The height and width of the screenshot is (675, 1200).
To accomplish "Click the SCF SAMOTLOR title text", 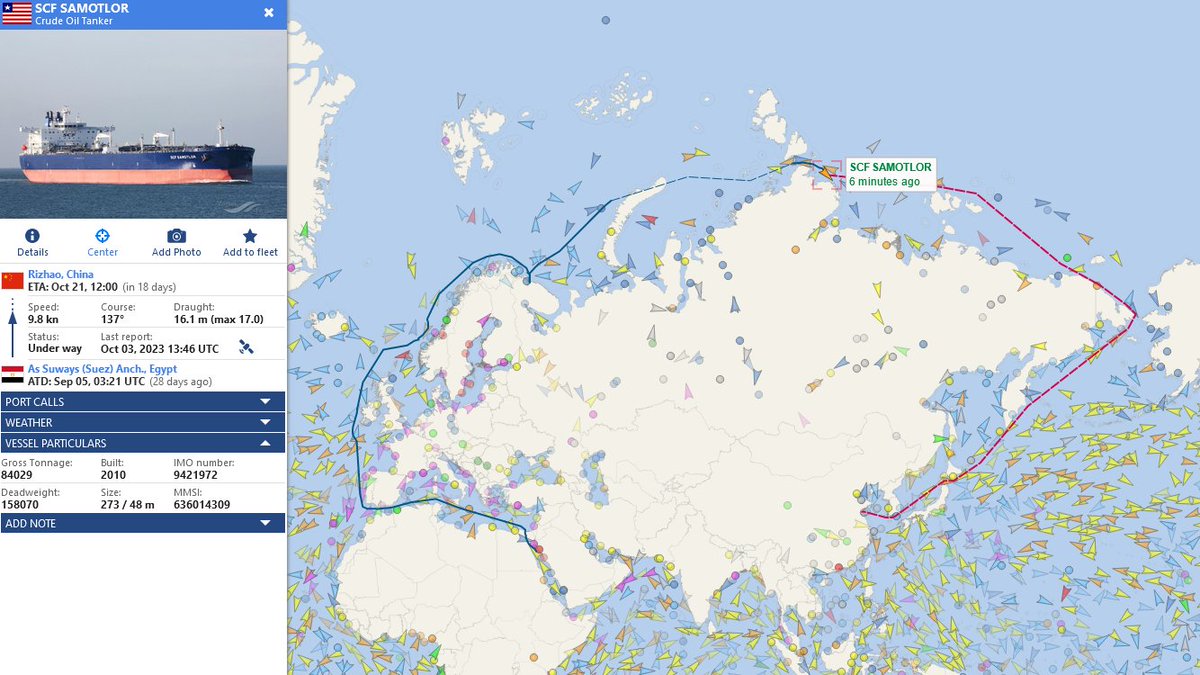I will [82, 8].
